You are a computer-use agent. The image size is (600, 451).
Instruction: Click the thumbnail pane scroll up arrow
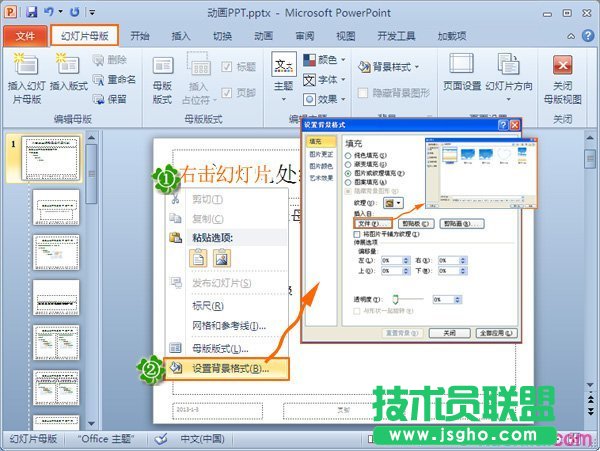pos(91,138)
